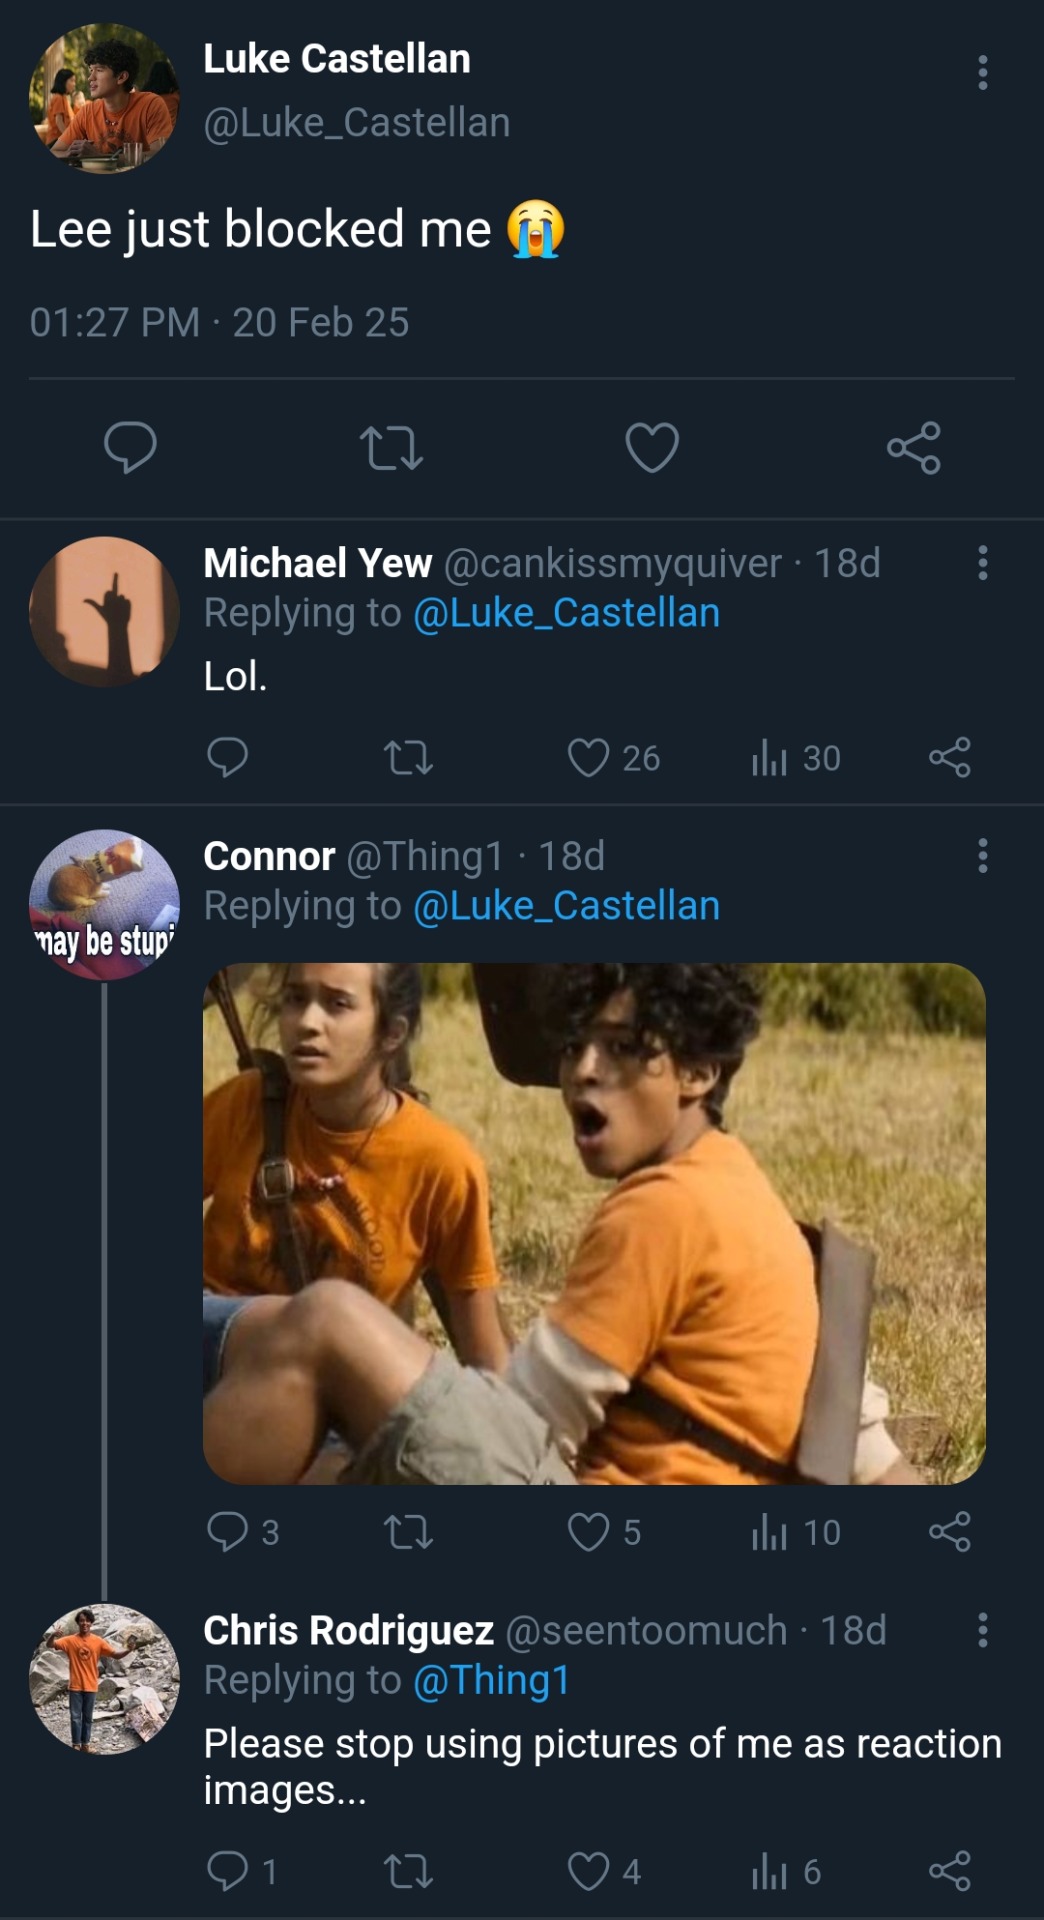Viewport: 1044px width, 1920px height.
Task: Reply to Connor's reaction image tweet
Action: 227,1532
